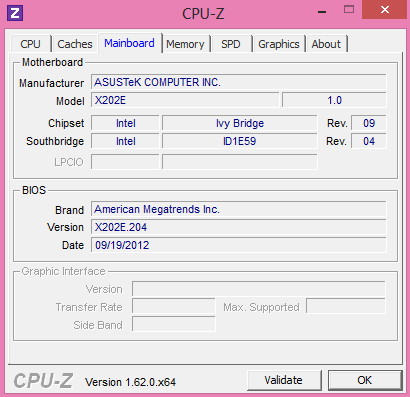This screenshot has height=397, width=410.
Task: Open the CPU tab
Action: pyautogui.click(x=31, y=44)
